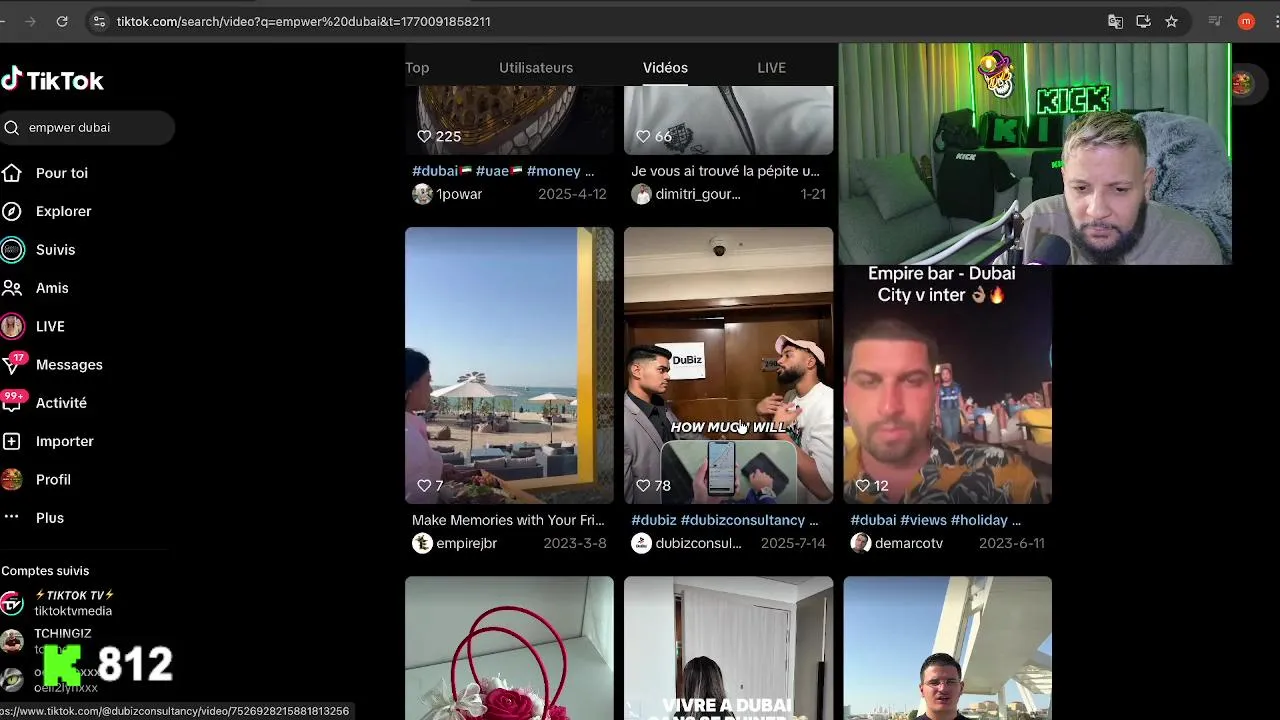Open the Explorer compass icon

(12, 211)
